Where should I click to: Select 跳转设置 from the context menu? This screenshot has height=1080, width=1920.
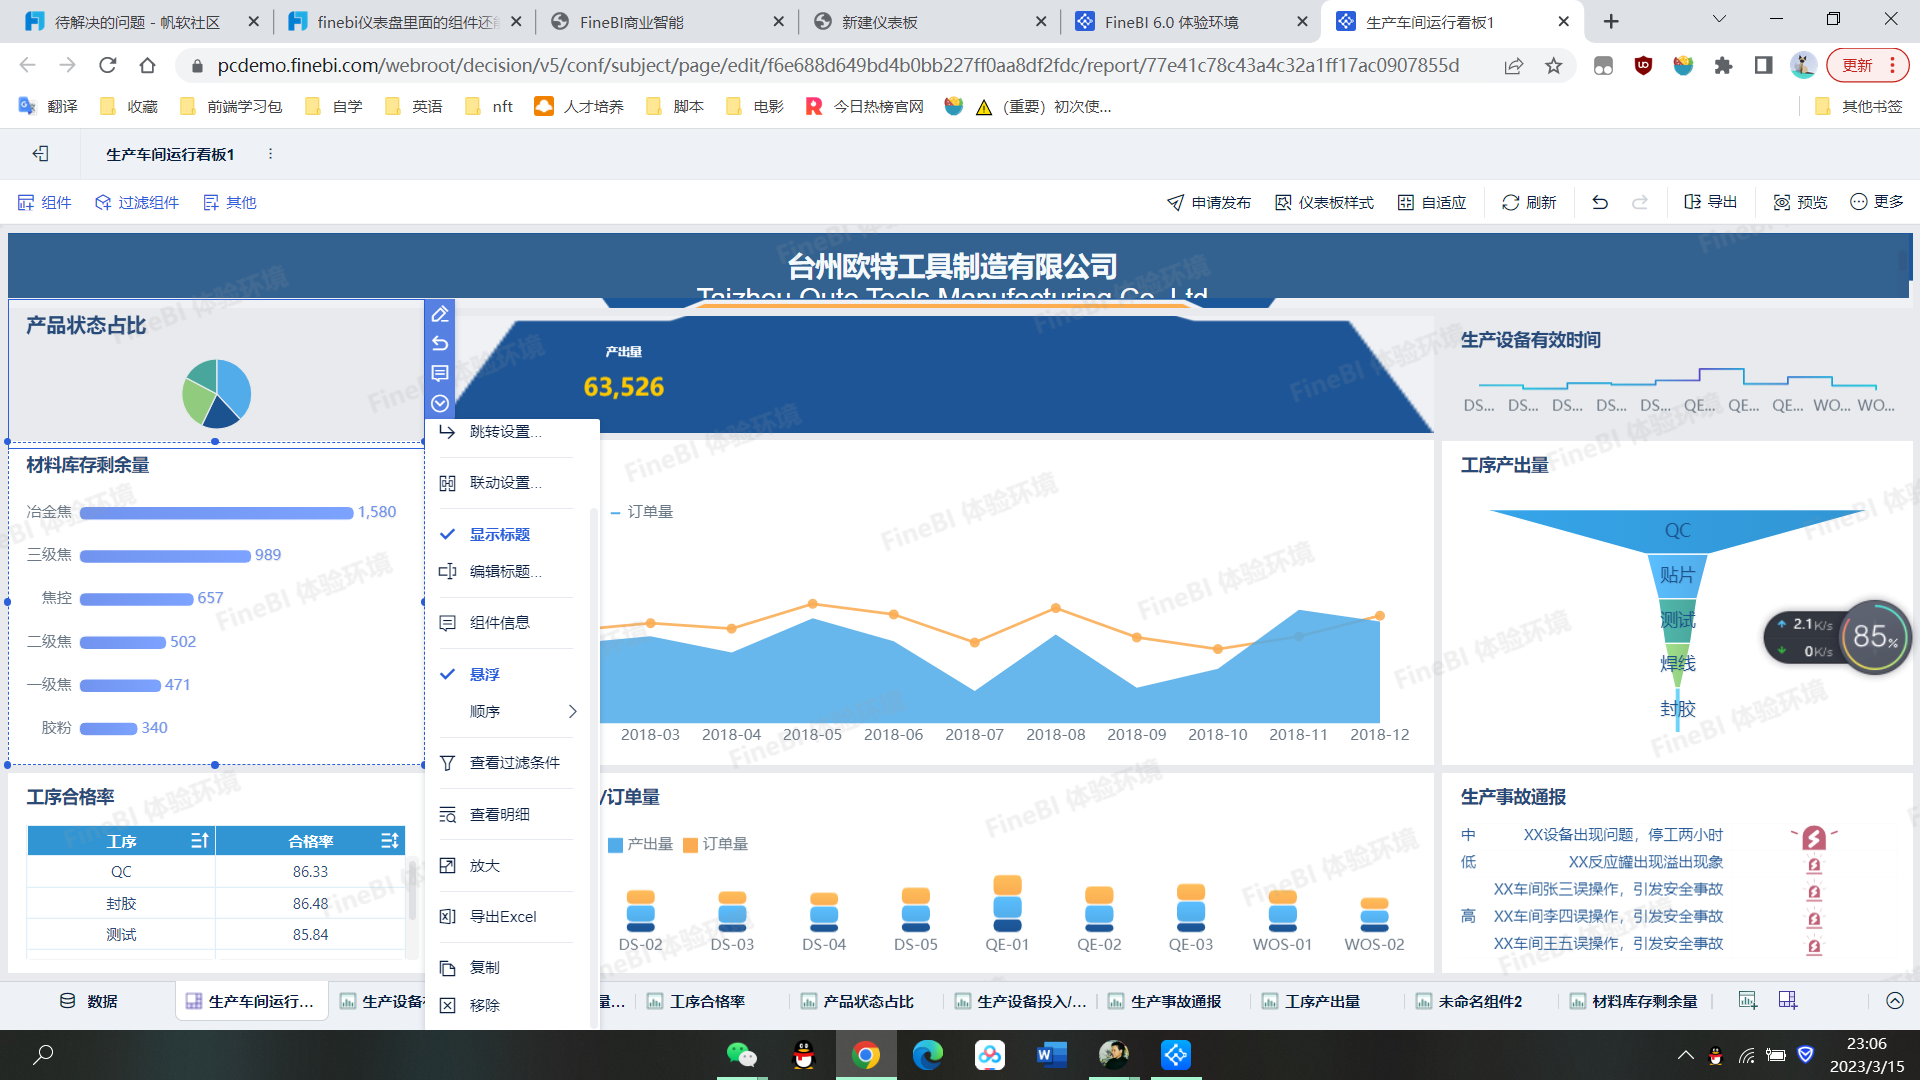pos(506,432)
